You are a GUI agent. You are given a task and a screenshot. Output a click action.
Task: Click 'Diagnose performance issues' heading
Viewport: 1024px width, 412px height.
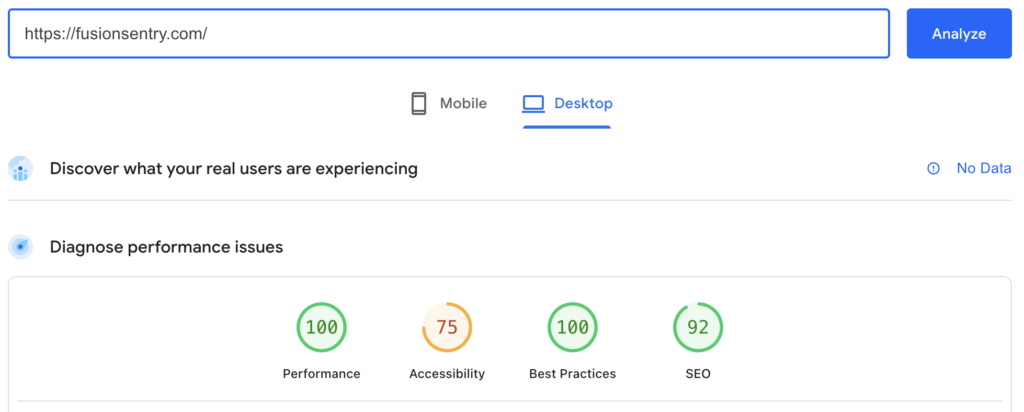point(167,247)
